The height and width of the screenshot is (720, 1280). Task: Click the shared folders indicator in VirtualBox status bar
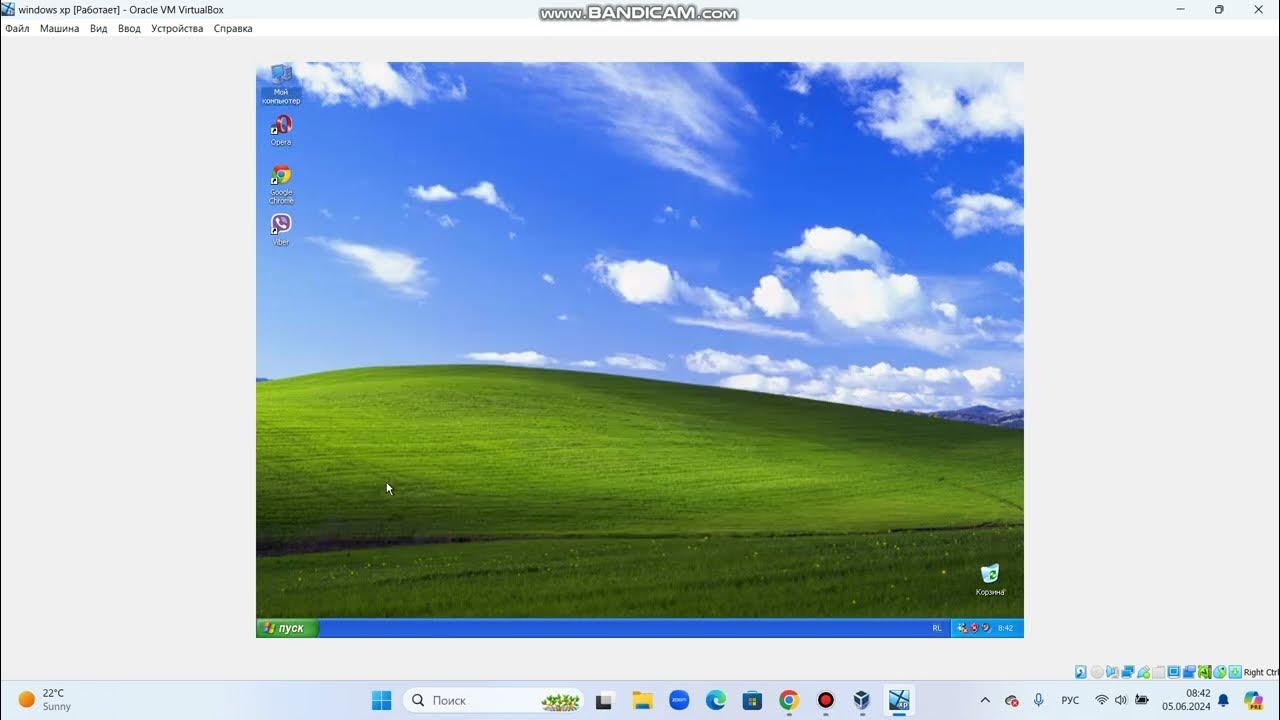tap(1158, 672)
